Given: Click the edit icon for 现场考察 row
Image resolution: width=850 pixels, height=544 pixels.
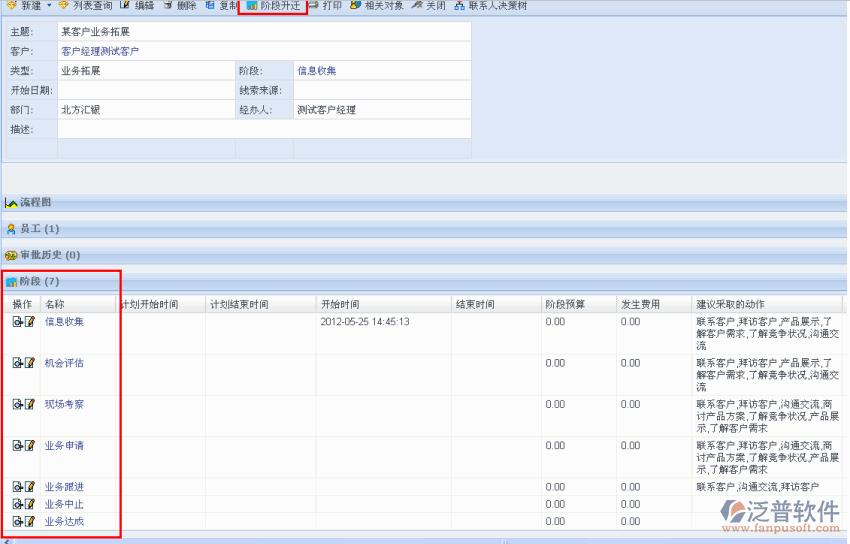Looking at the screenshot, I should pyautogui.click(x=30, y=404).
